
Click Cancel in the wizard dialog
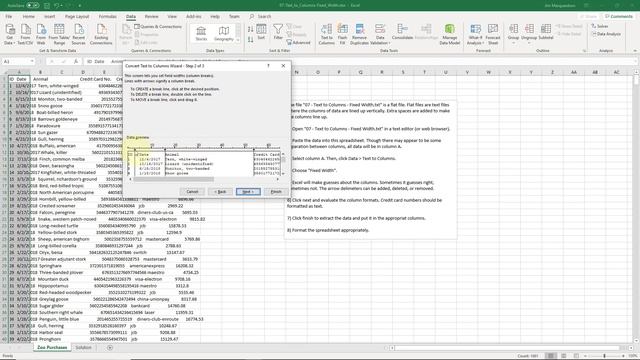[x=192, y=191]
